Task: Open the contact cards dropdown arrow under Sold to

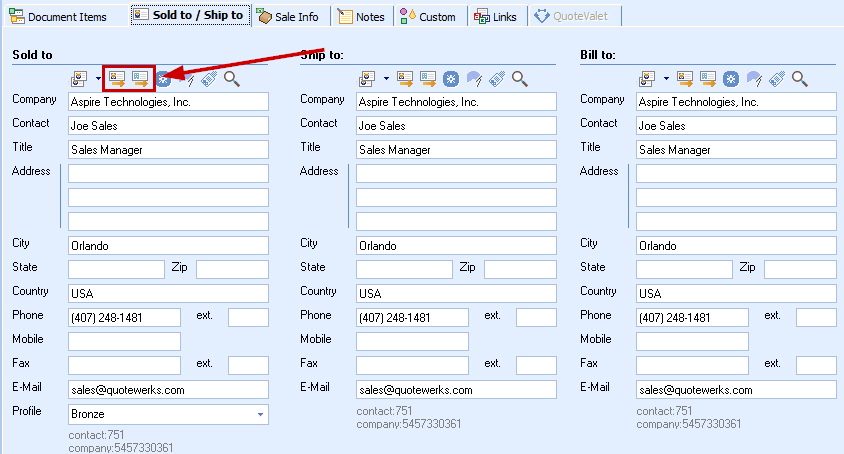Action: click(x=98, y=78)
